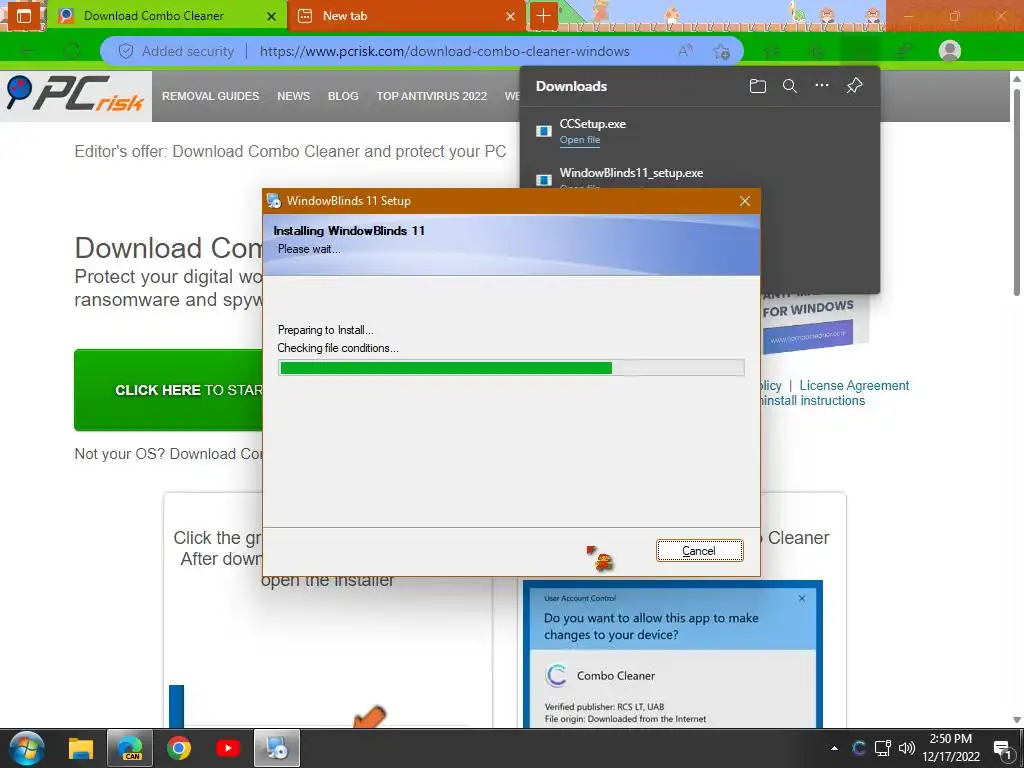The image size is (1024, 768).
Task: Show hidden system tray icons
Action: [834, 748]
